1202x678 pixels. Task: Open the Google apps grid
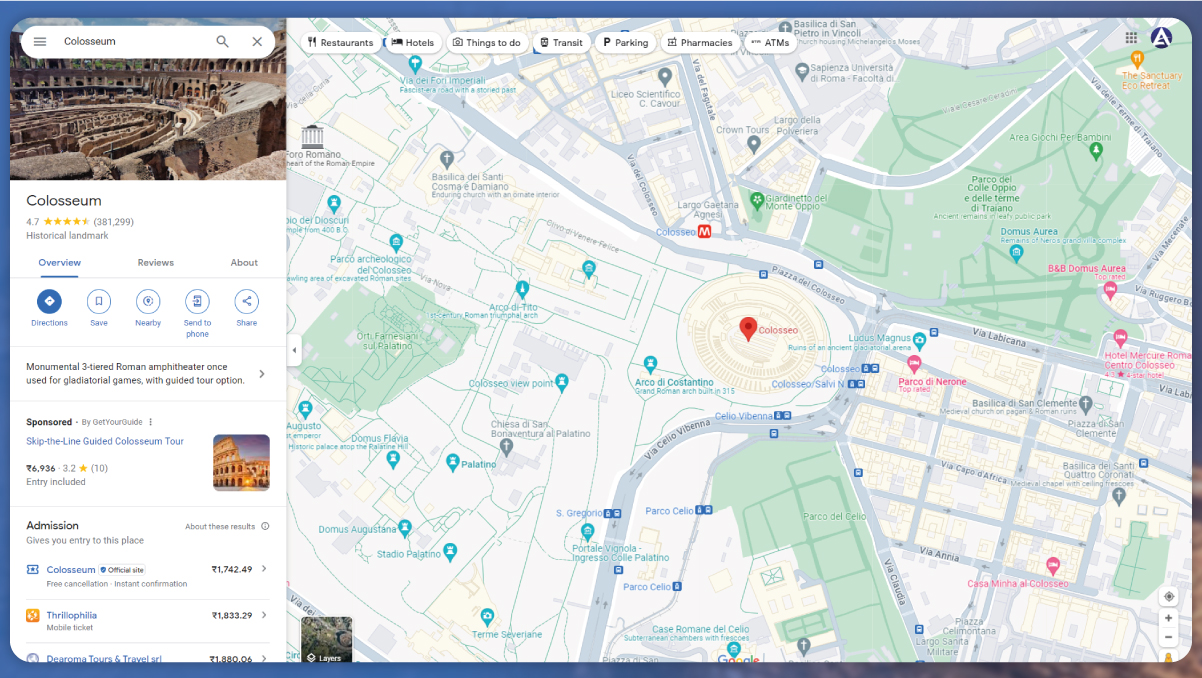pos(1131,38)
